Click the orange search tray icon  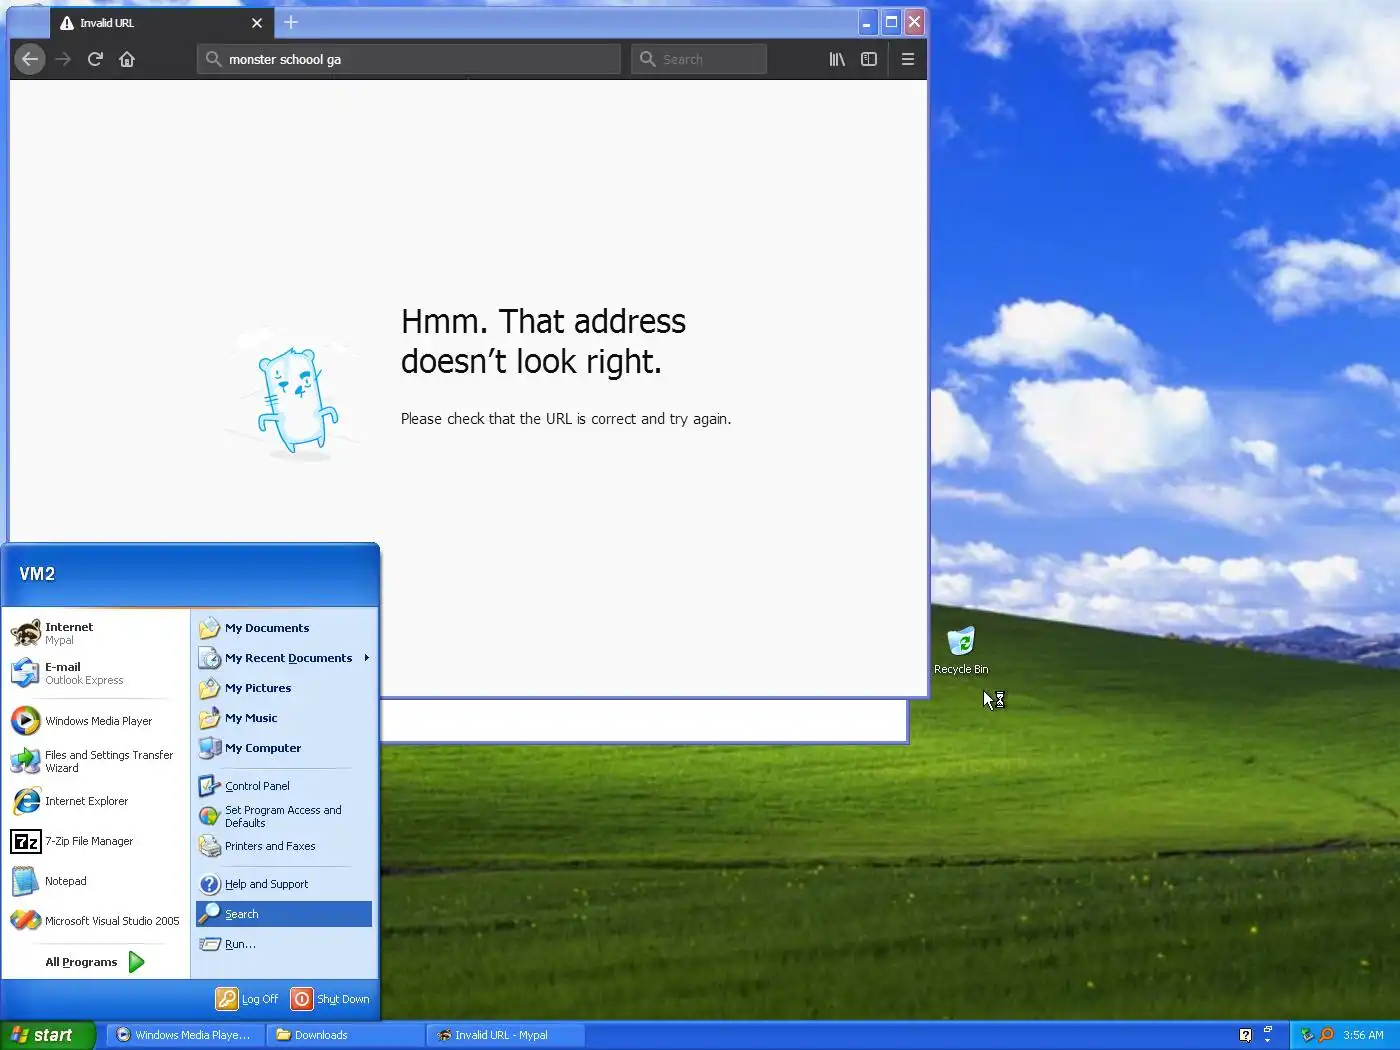coord(1327,1035)
